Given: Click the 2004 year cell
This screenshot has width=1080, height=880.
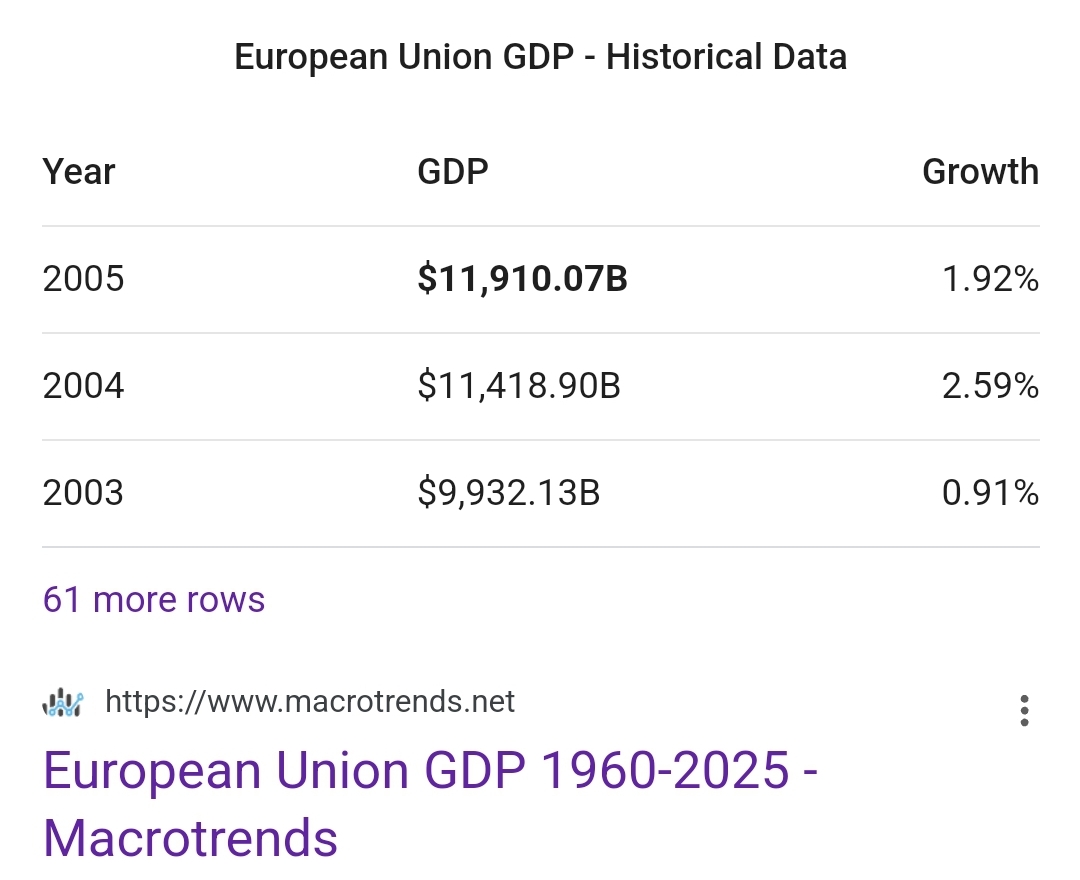Looking at the screenshot, I should tap(84, 386).
